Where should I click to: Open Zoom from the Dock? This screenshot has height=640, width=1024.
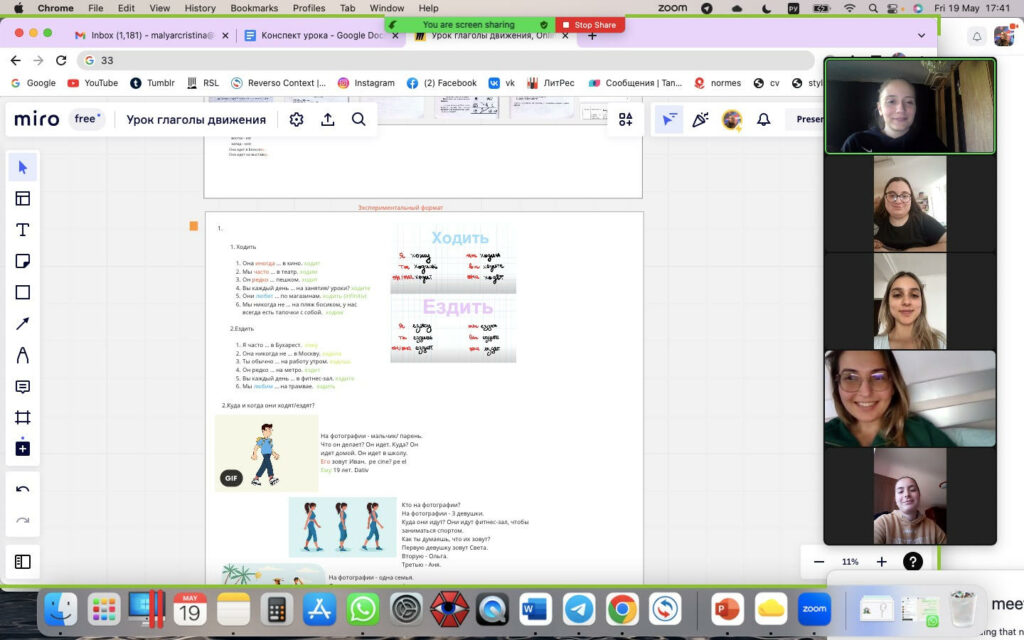[x=814, y=609]
